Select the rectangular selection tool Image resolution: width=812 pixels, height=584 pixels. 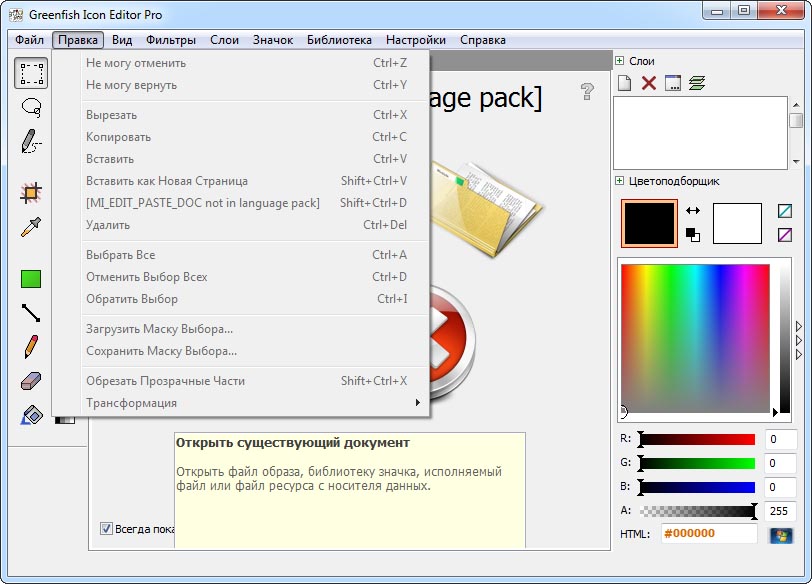pos(31,73)
